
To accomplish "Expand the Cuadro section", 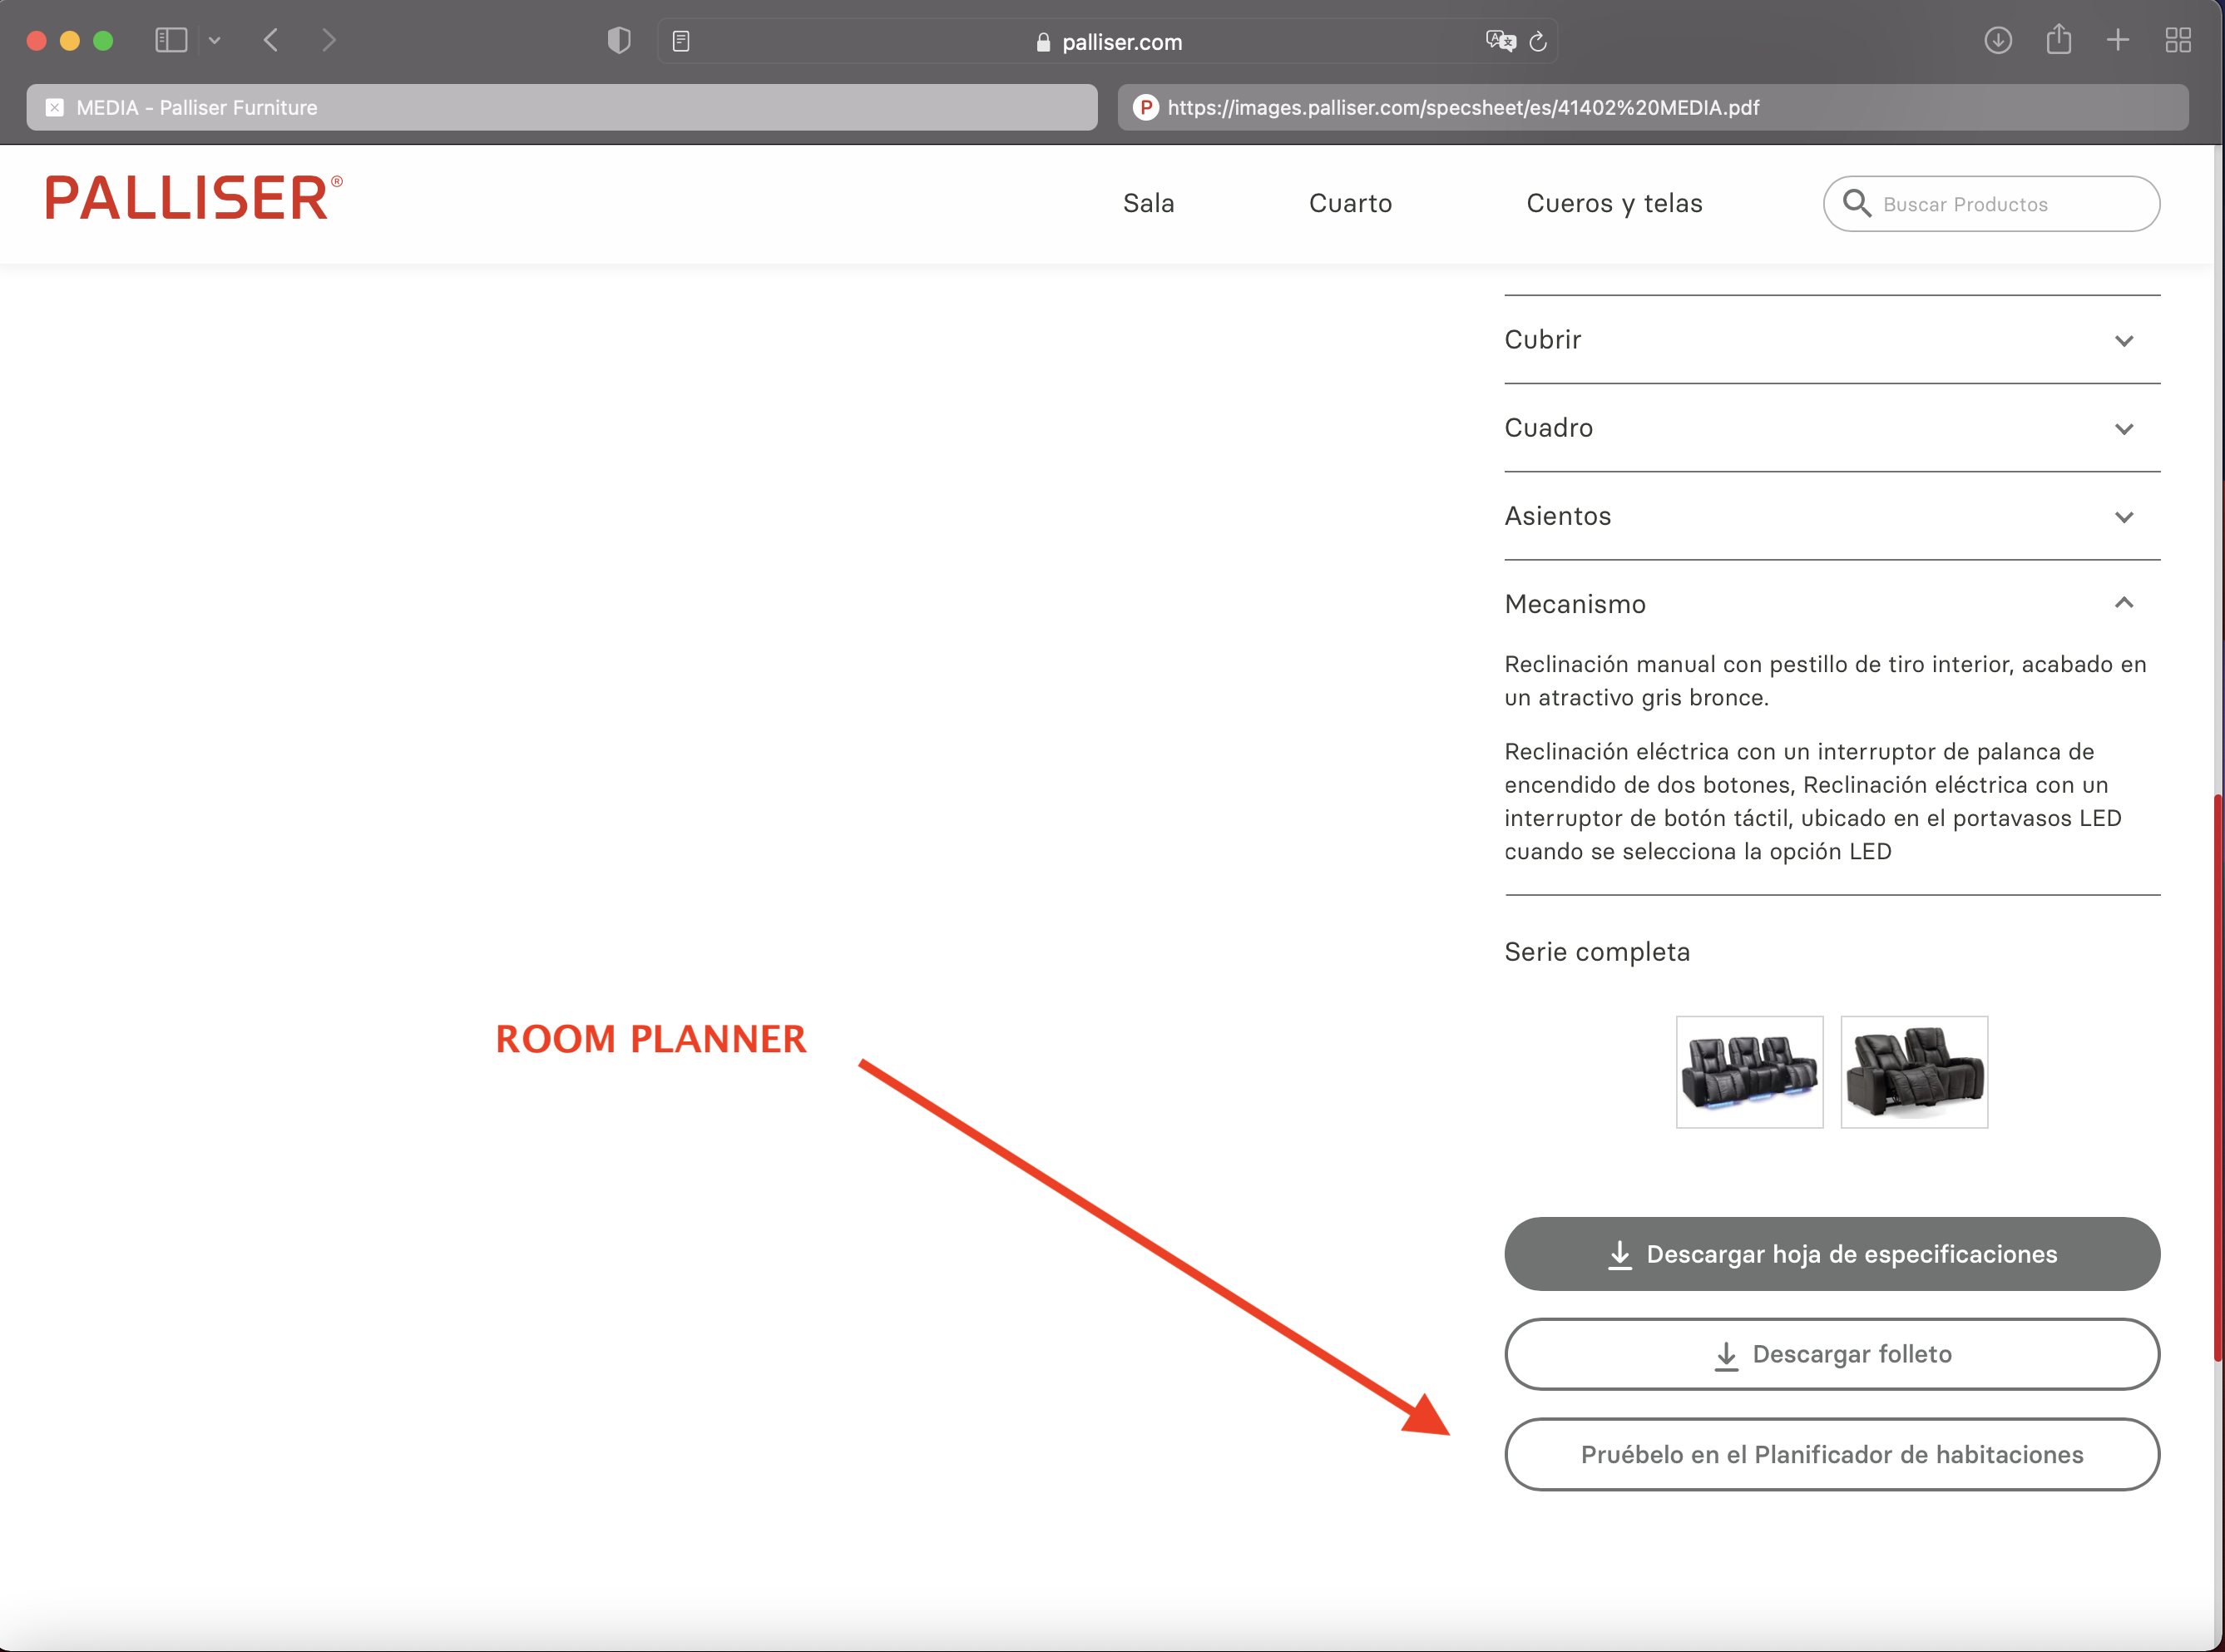I will (x=1832, y=428).
